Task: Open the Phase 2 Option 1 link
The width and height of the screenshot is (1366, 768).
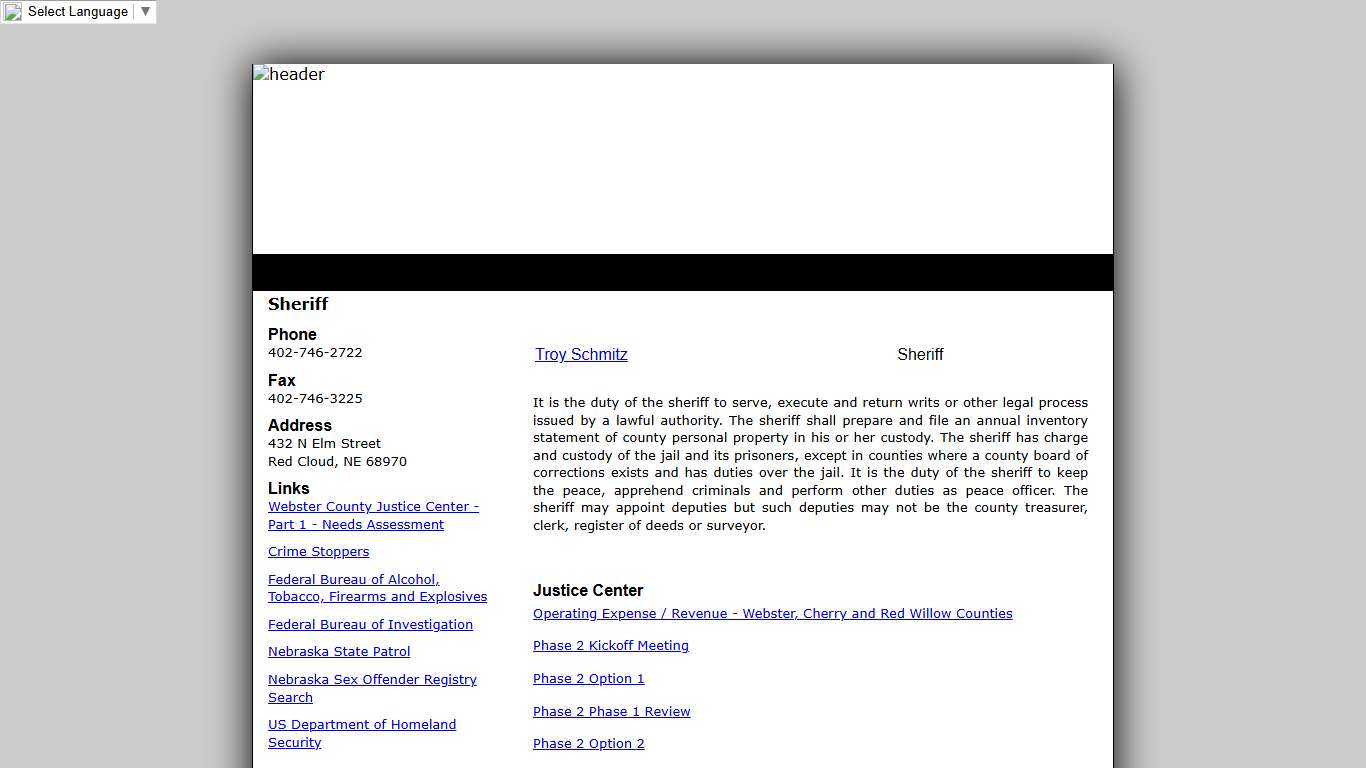Action: 588,679
